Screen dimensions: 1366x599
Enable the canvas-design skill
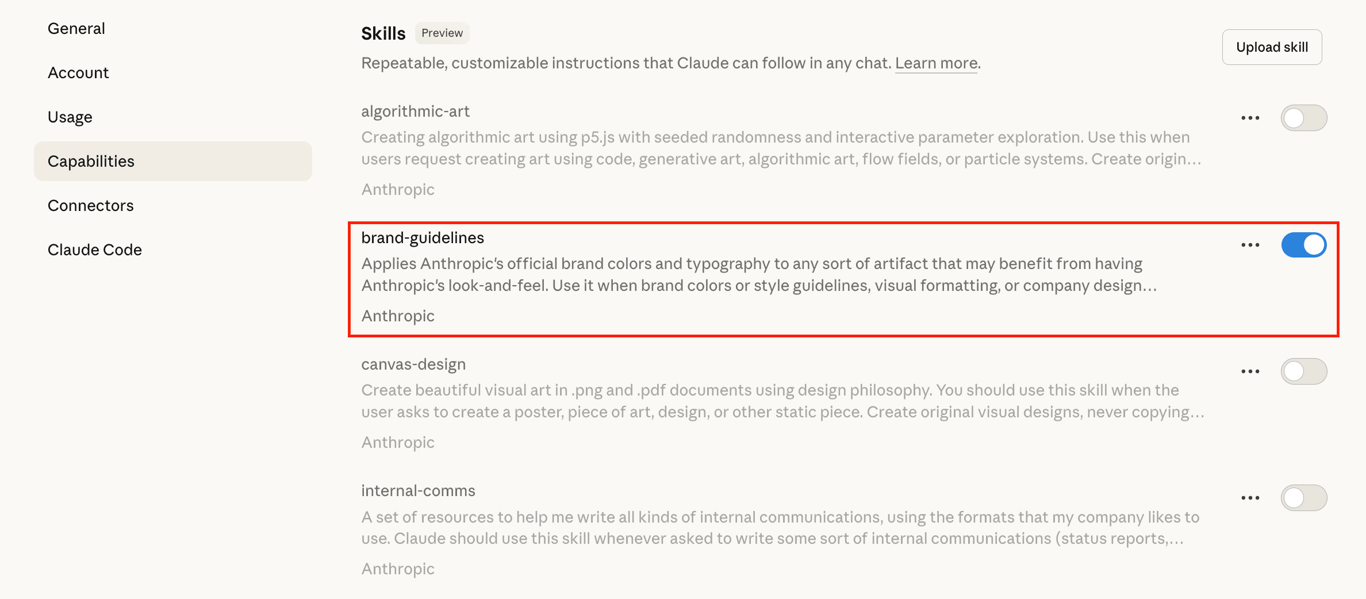pyautogui.click(x=1304, y=371)
